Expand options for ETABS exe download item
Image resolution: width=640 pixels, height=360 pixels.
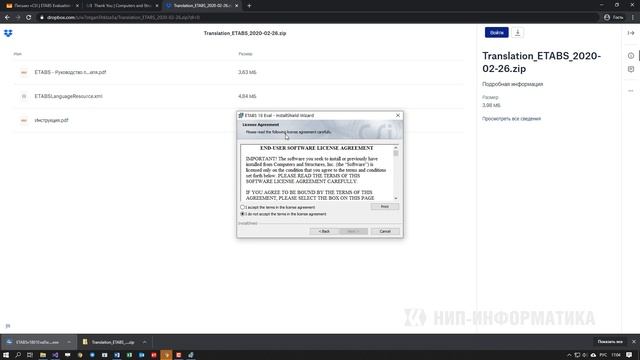click(69, 342)
